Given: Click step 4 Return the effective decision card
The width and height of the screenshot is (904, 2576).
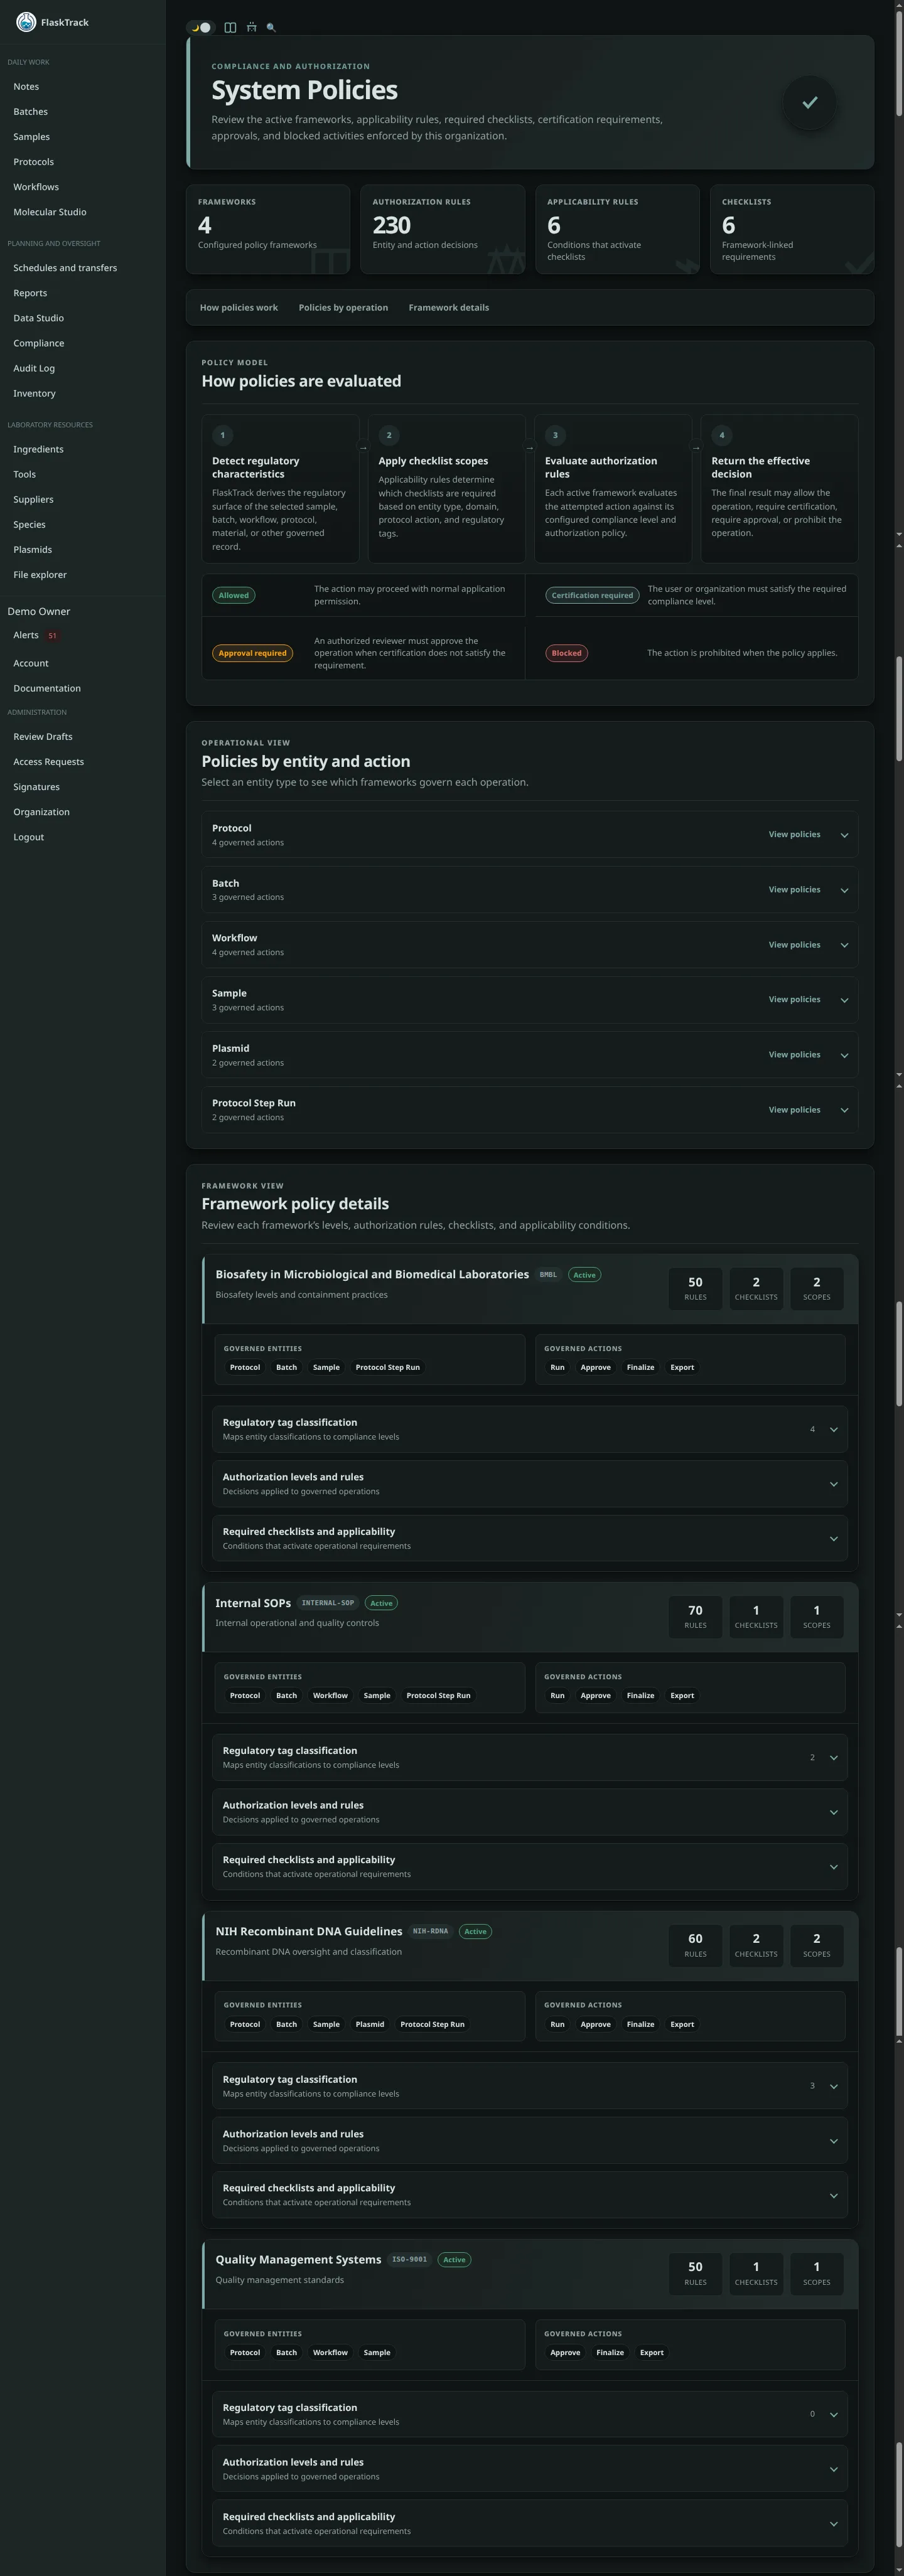Looking at the screenshot, I should click(x=779, y=489).
